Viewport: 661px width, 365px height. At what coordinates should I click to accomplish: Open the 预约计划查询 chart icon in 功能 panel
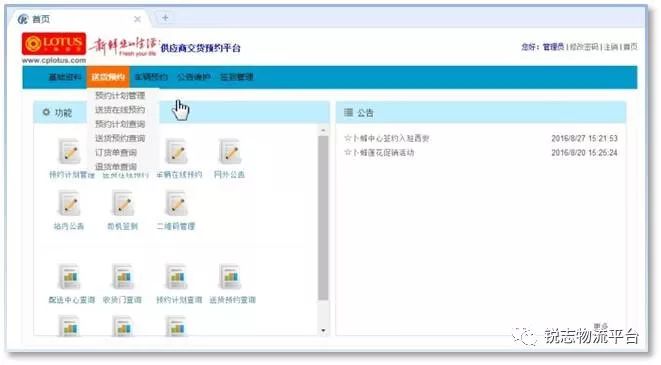pyautogui.click(x=177, y=276)
